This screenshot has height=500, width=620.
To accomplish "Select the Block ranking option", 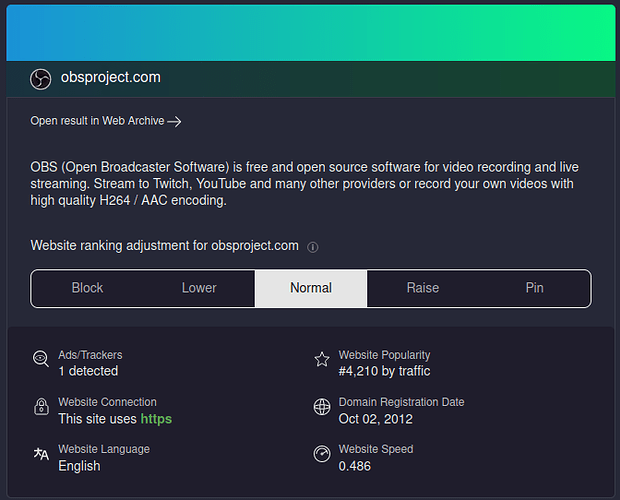I will (87, 288).
